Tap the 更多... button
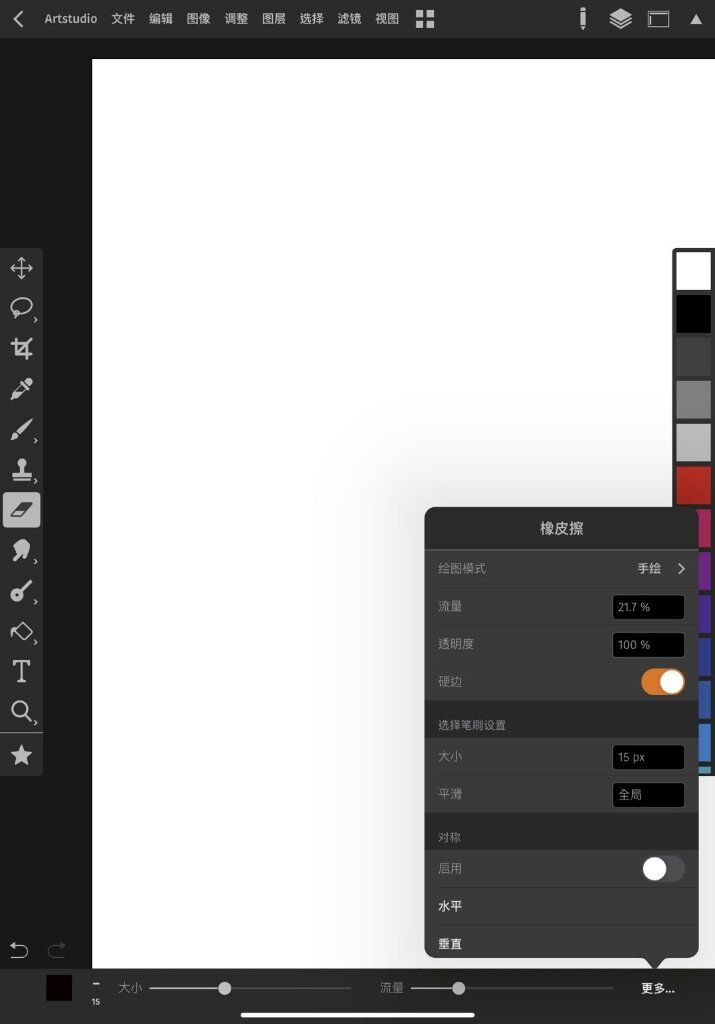The image size is (715, 1024). pyautogui.click(x=658, y=988)
